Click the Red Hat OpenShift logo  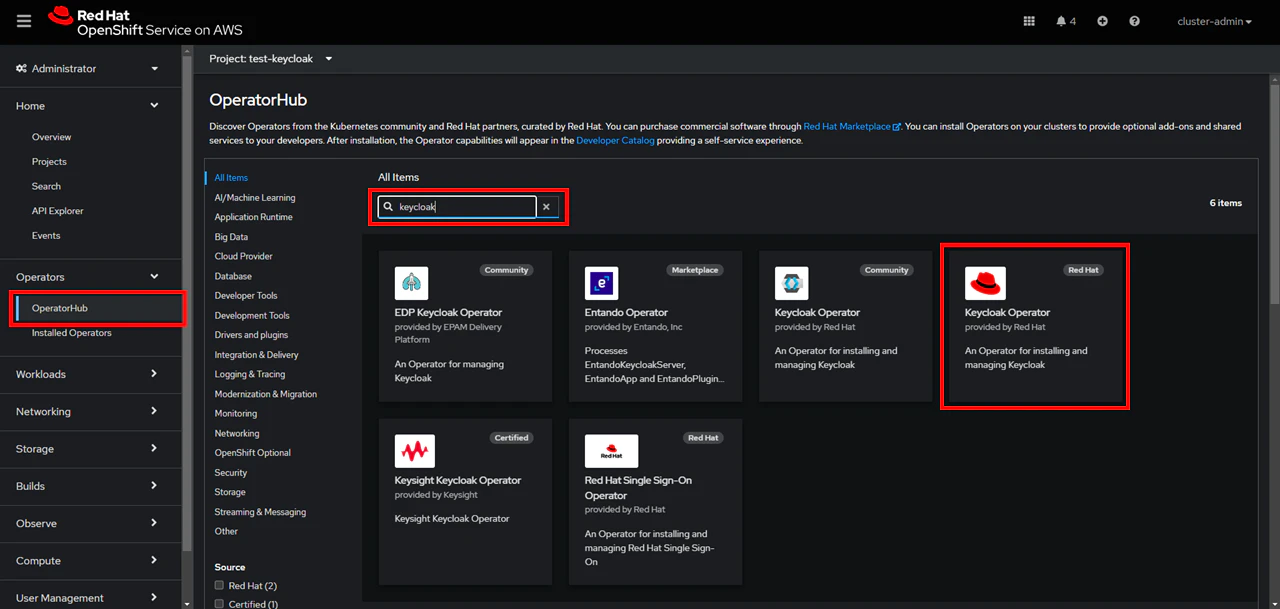(x=145, y=22)
